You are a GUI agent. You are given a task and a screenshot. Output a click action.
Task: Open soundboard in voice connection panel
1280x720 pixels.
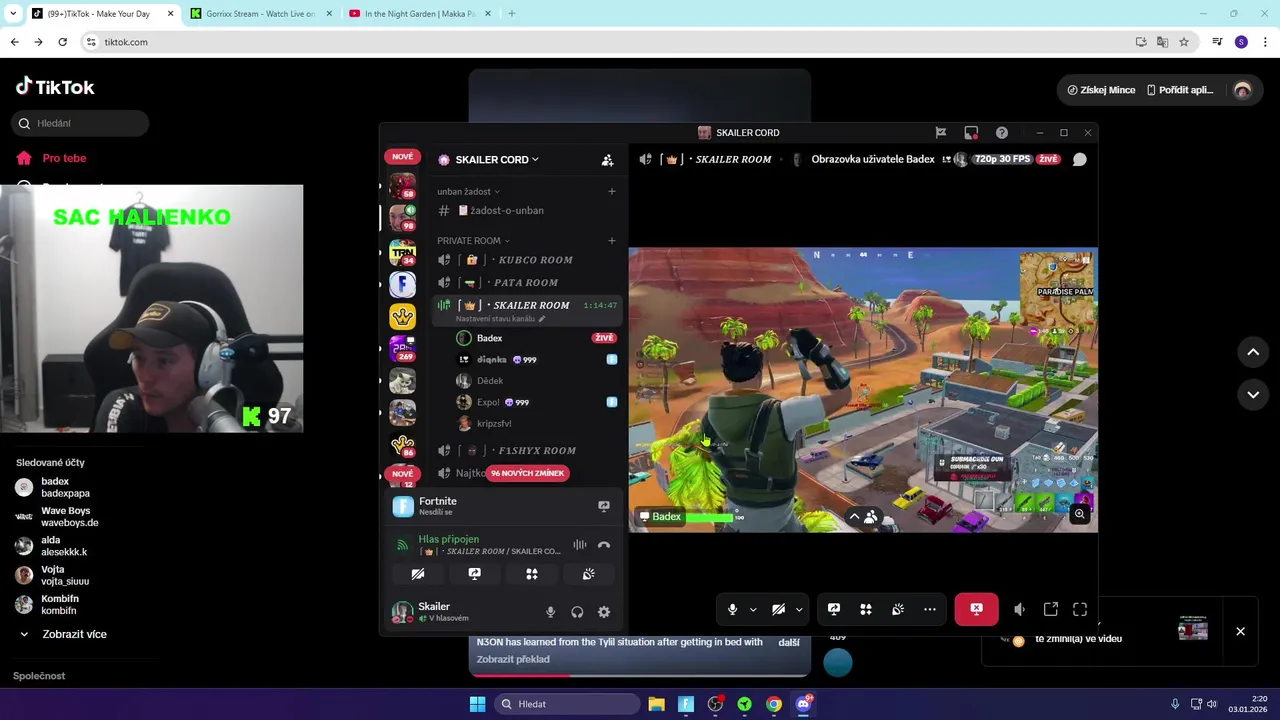pyautogui.click(x=589, y=574)
